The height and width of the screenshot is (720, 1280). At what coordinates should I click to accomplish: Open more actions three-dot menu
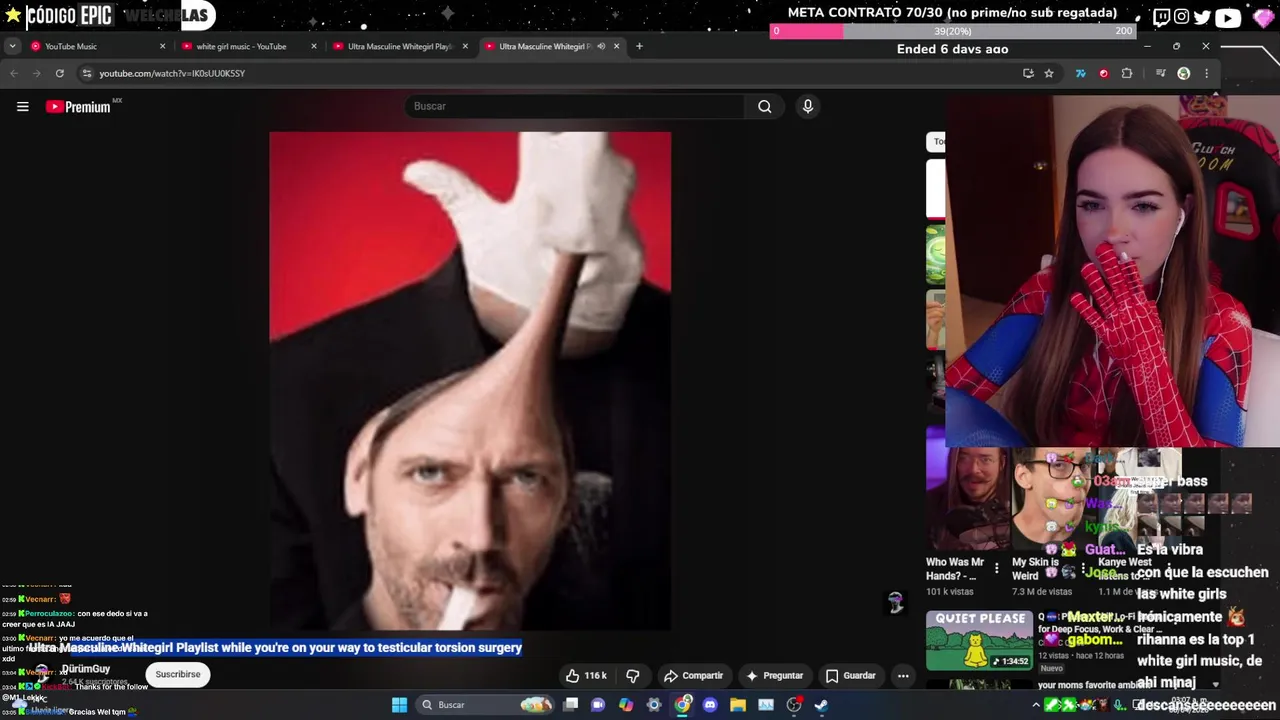point(903,676)
